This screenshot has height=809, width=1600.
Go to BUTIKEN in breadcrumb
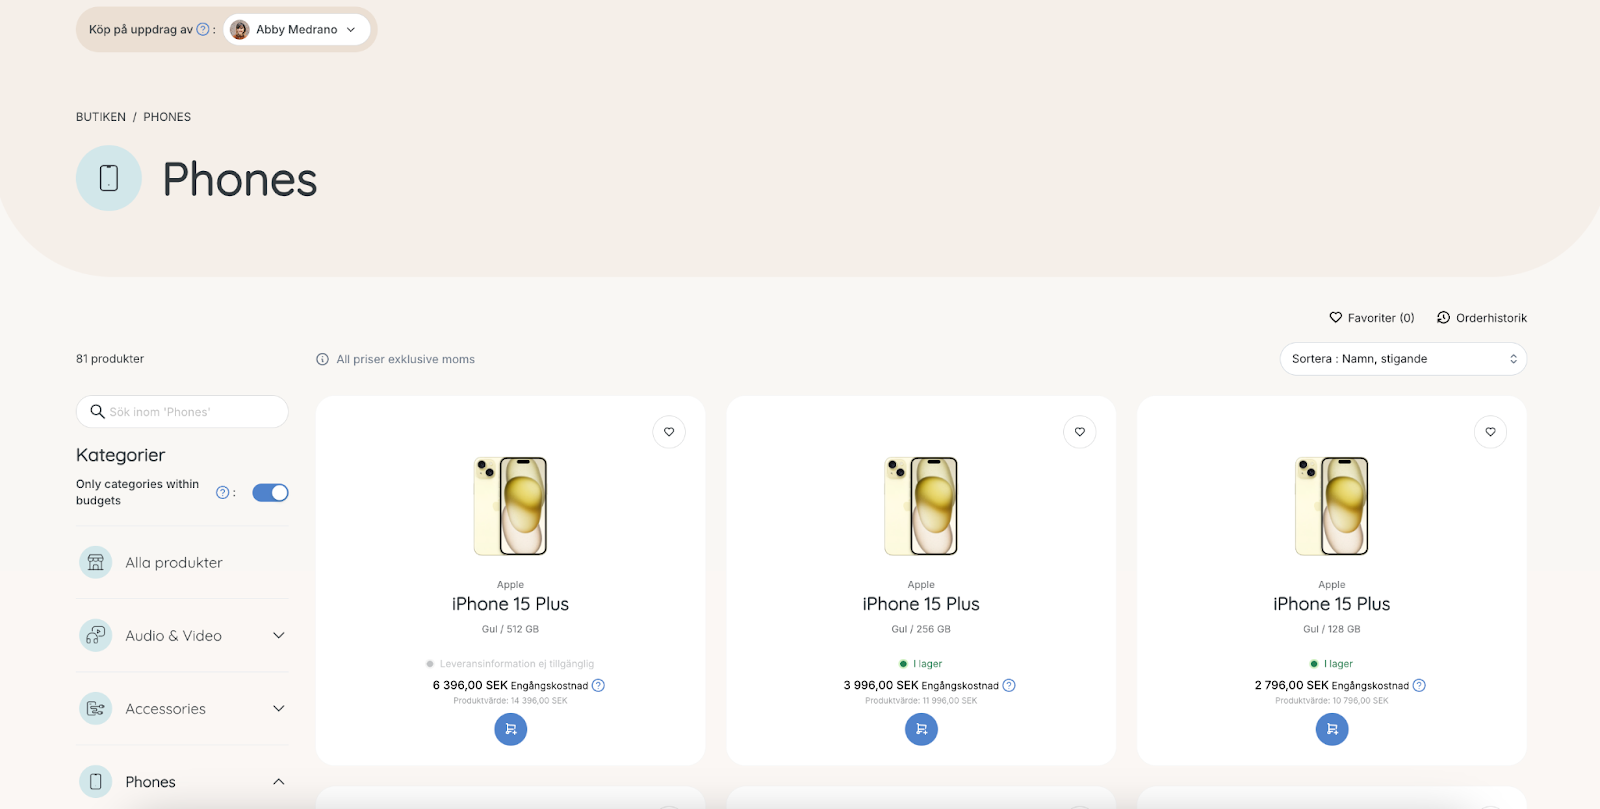101,117
